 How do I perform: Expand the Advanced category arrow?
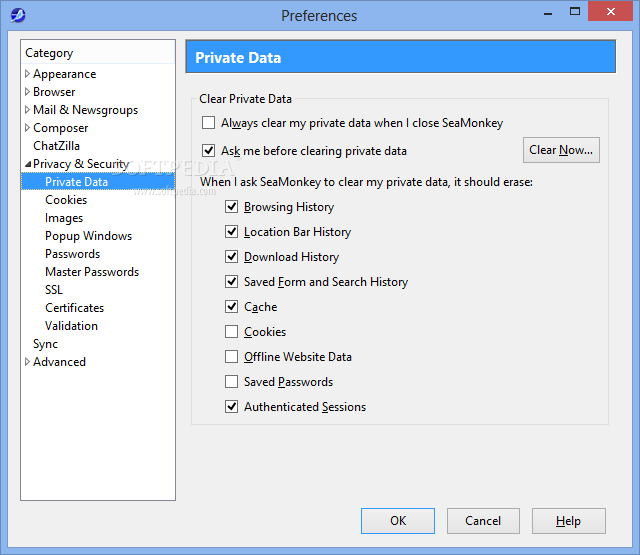coord(27,362)
